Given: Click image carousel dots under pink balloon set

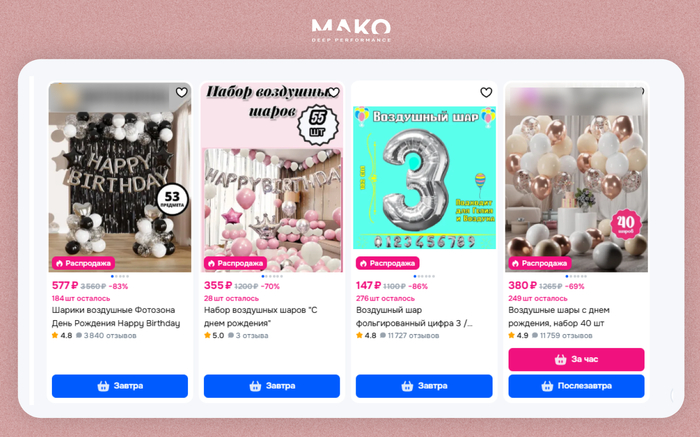Looking at the screenshot, I should click(272, 276).
